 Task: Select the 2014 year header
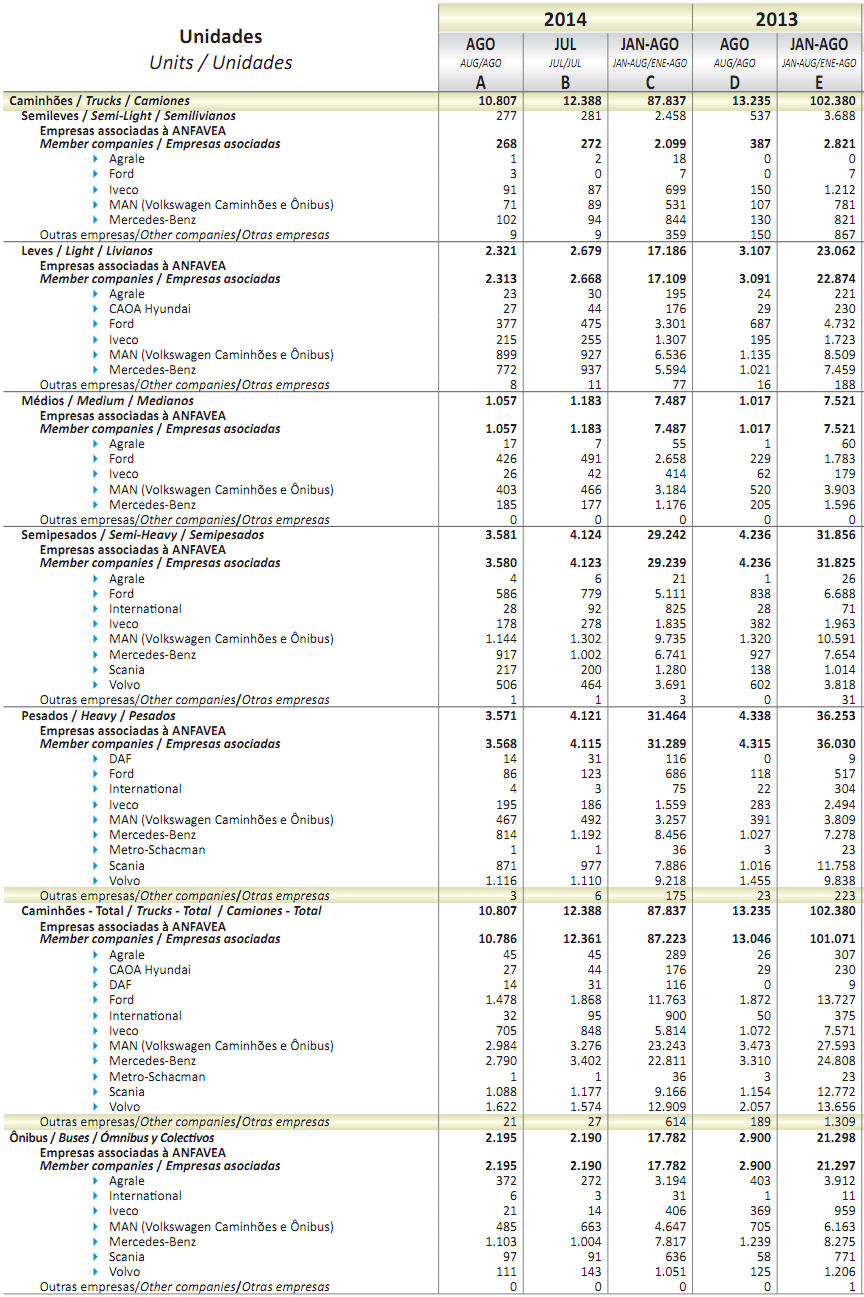coord(565,18)
